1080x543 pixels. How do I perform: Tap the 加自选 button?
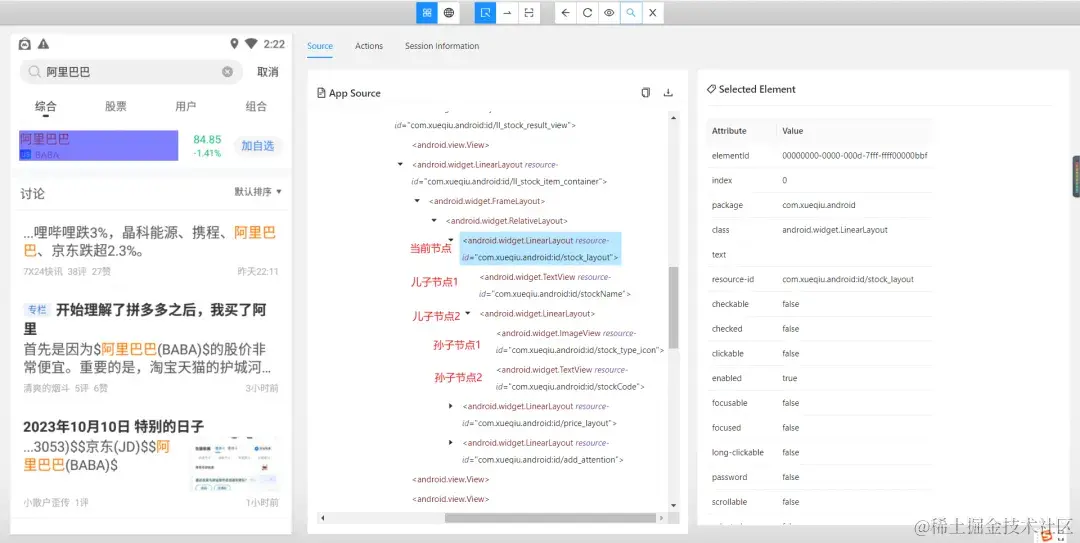tap(258, 145)
